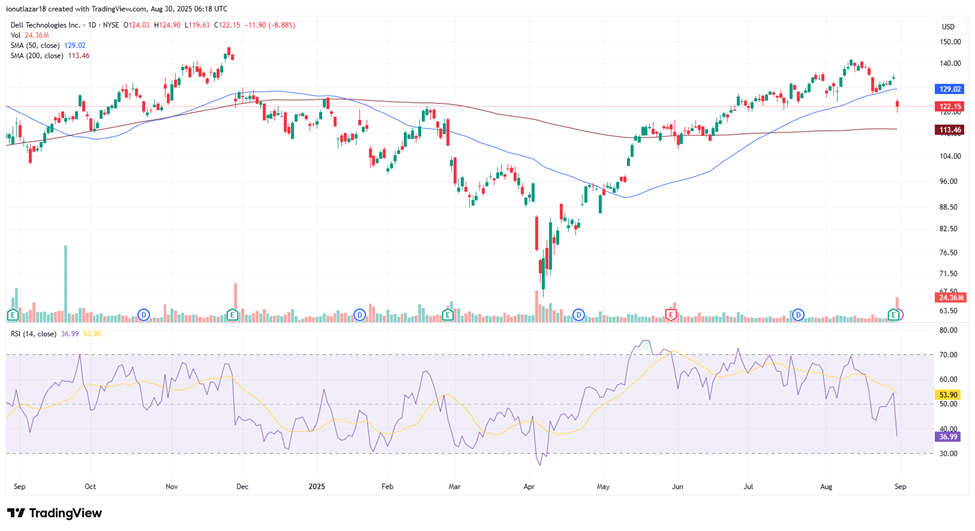Click the purple 36.99 RSI axis label

pos(948,436)
